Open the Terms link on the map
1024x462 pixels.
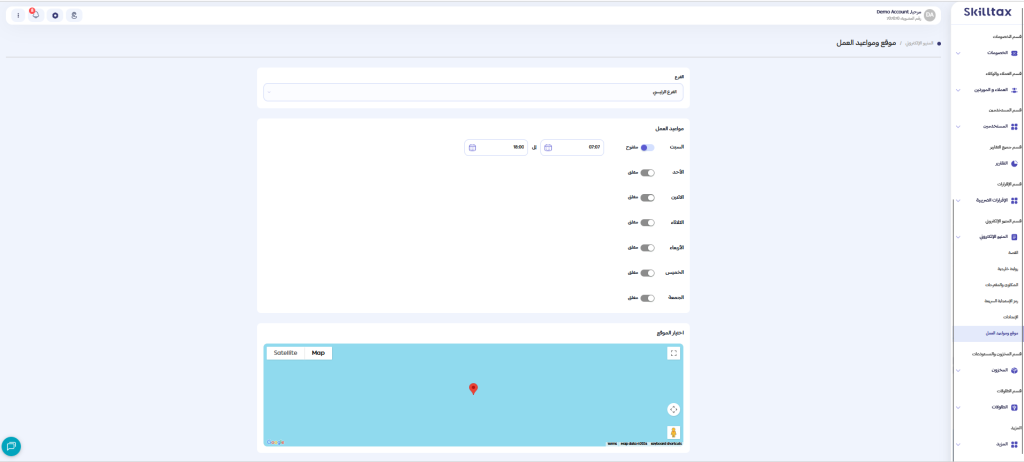pyautogui.click(x=612, y=443)
